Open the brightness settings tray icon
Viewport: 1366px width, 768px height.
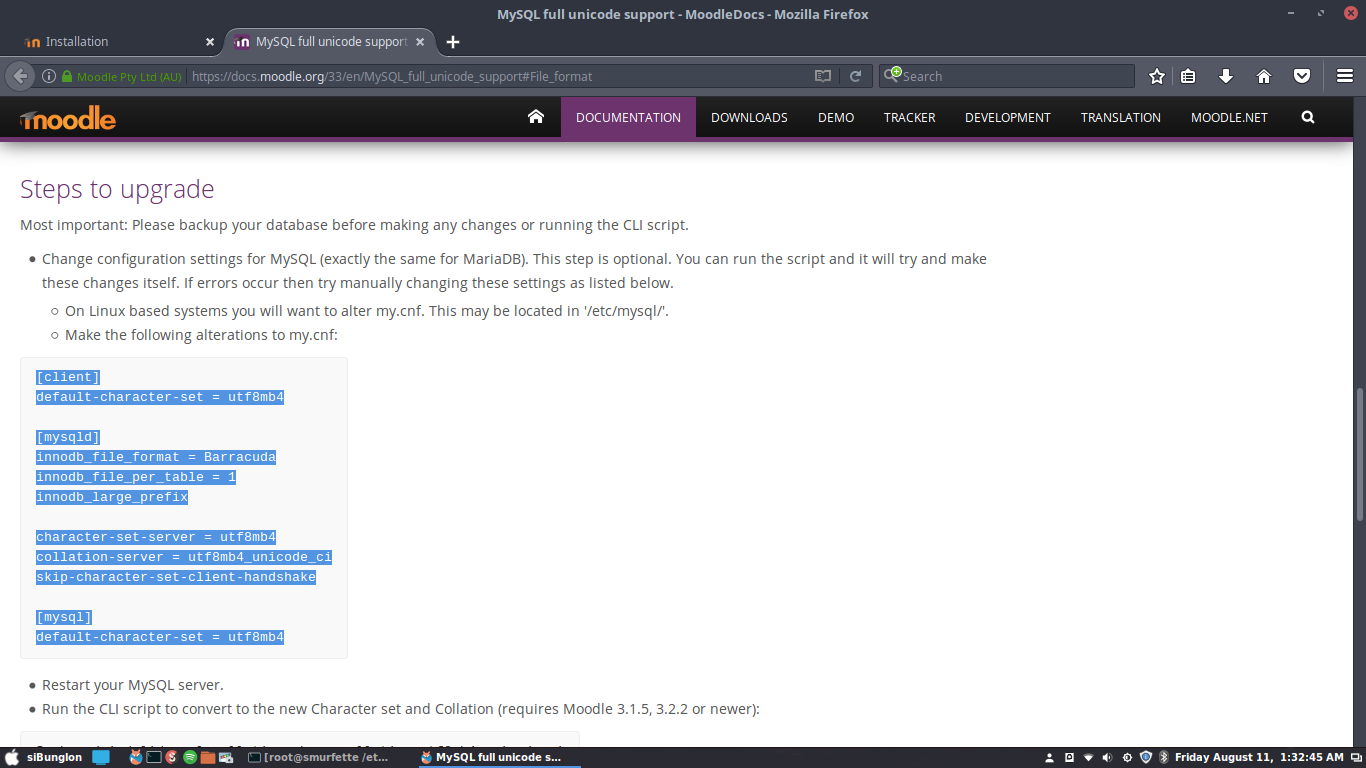tap(1127, 758)
